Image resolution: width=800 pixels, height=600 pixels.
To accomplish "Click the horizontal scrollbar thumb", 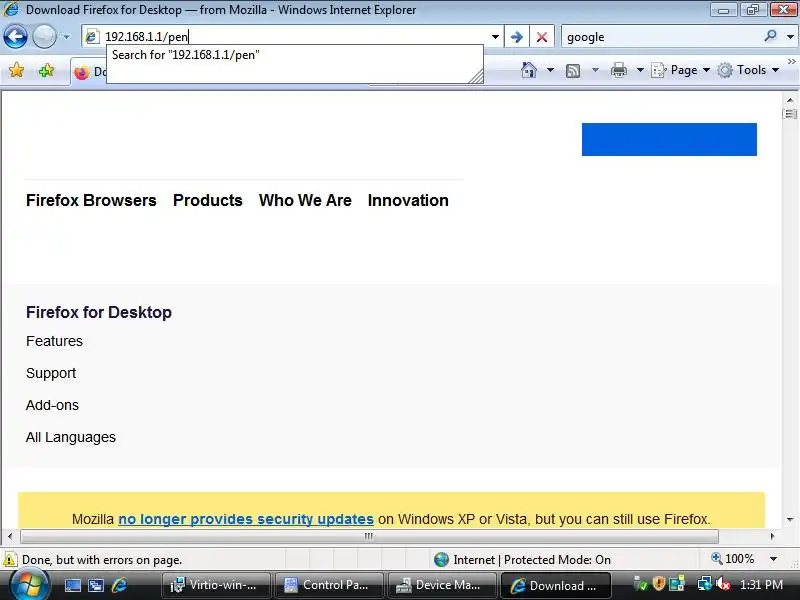I will coord(369,536).
